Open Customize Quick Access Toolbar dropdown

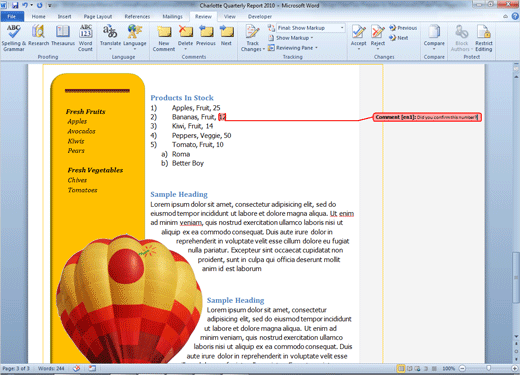[49, 5]
